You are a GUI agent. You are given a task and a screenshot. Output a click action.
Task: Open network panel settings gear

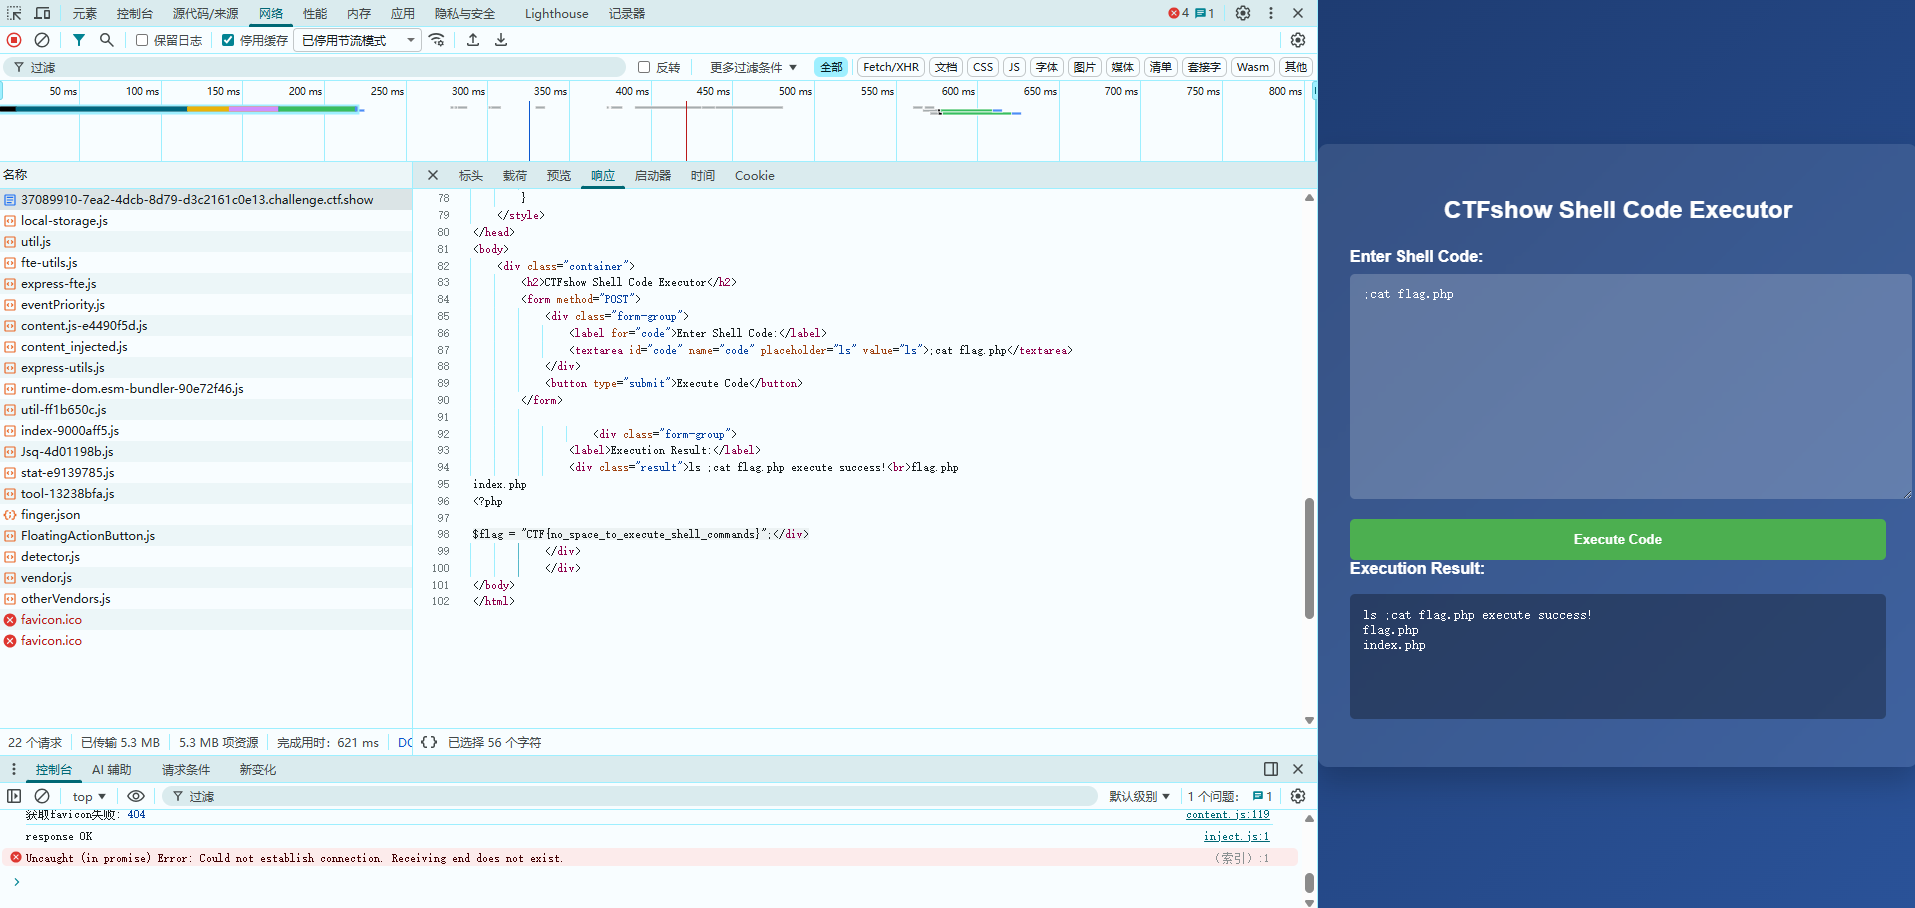1298,40
